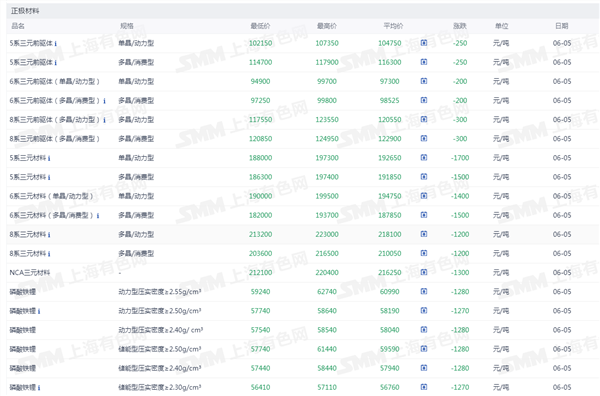
Task: Click the 最高价 column header
Action: click(x=327, y=26)
